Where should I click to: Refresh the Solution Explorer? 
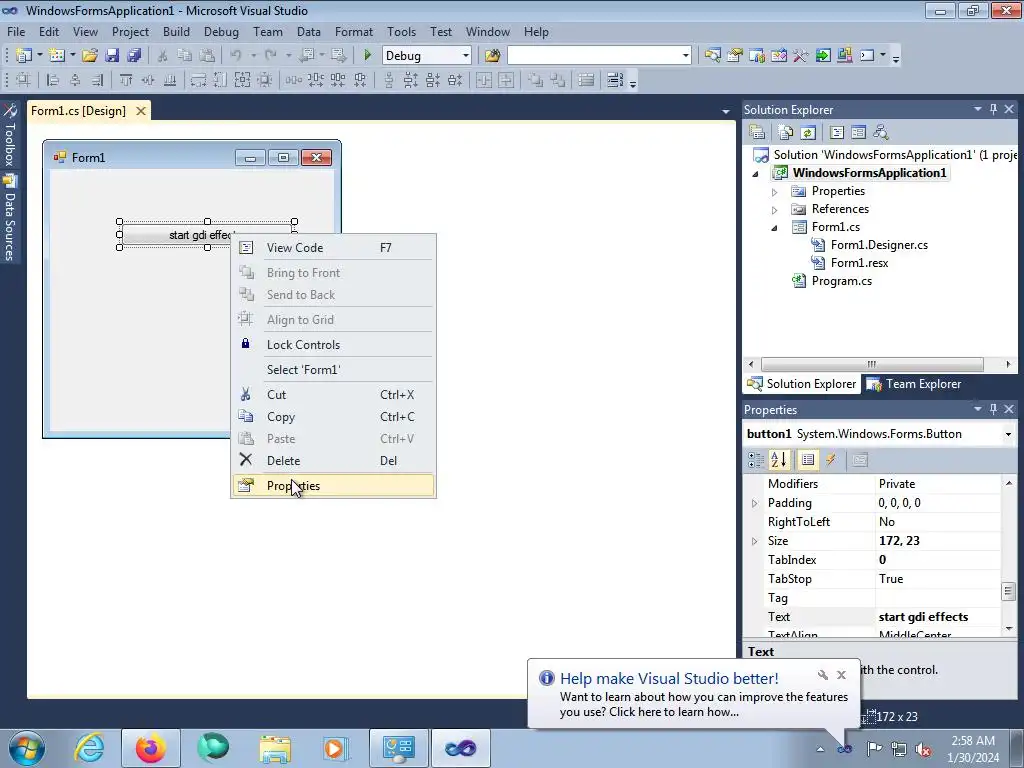808,133
